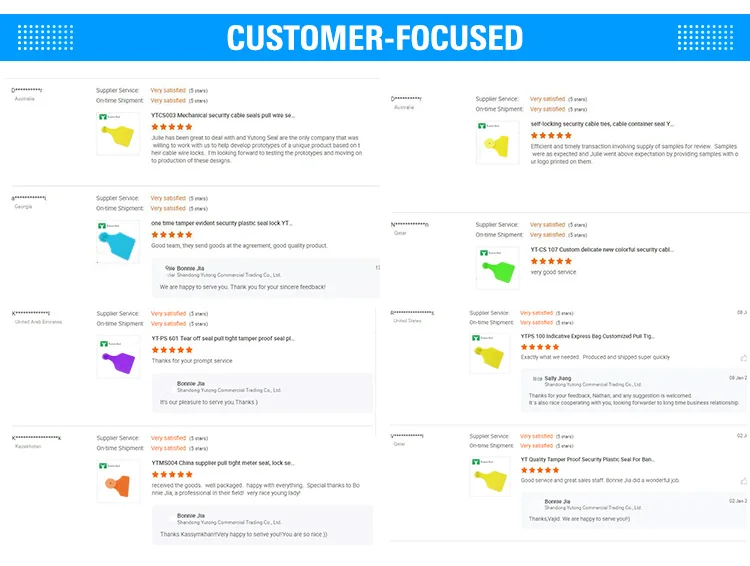The height and width of the screenshot is (566, 750).
Task: Click the thumbs-up icon on YTPS 100 review
Action: coord(743,357)
